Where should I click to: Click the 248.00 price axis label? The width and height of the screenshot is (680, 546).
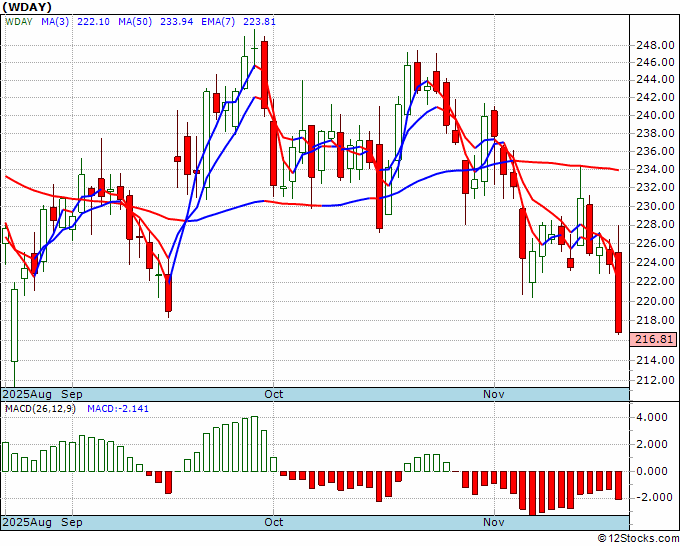(655, 45)
